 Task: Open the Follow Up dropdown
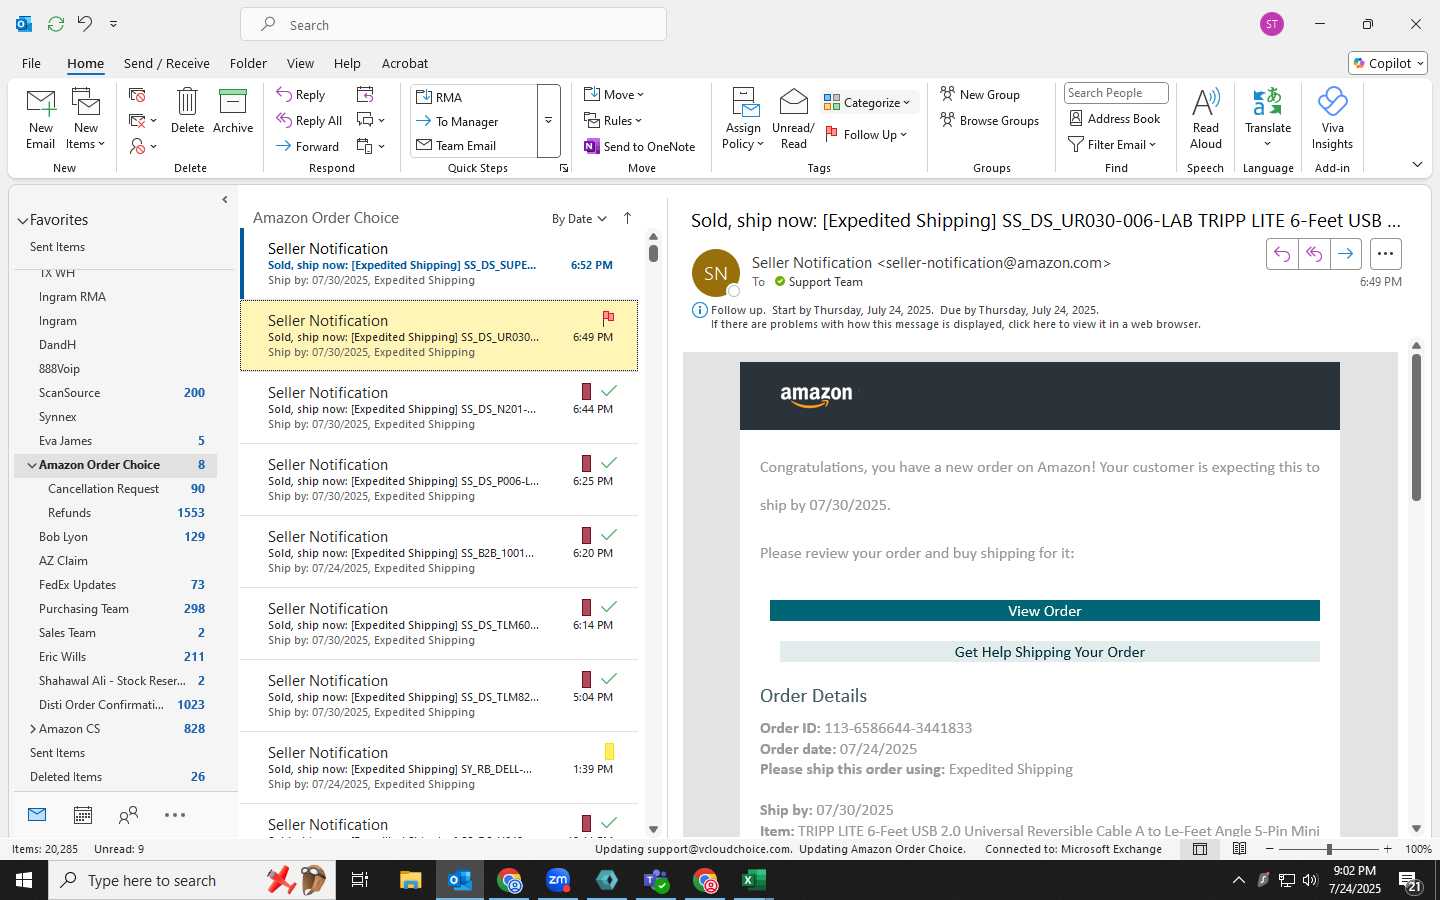866,134
